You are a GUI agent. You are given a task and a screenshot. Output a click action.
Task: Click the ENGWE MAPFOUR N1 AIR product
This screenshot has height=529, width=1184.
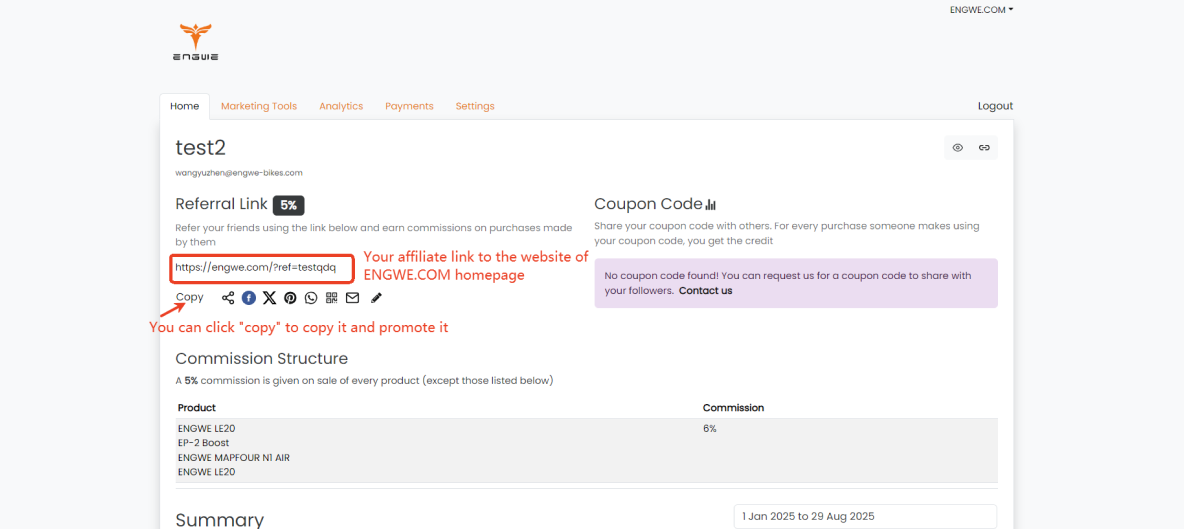(x=233, y=458)
